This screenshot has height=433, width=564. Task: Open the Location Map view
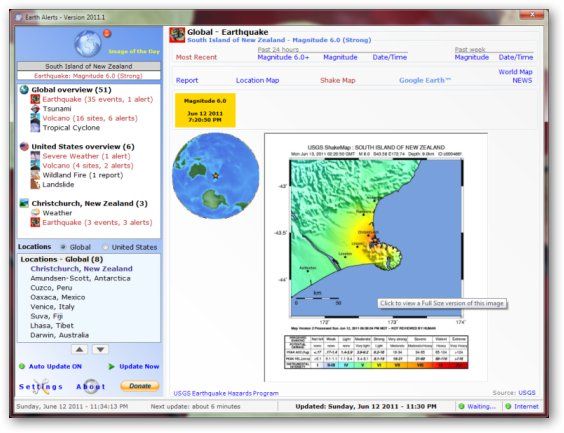[258, 81]
